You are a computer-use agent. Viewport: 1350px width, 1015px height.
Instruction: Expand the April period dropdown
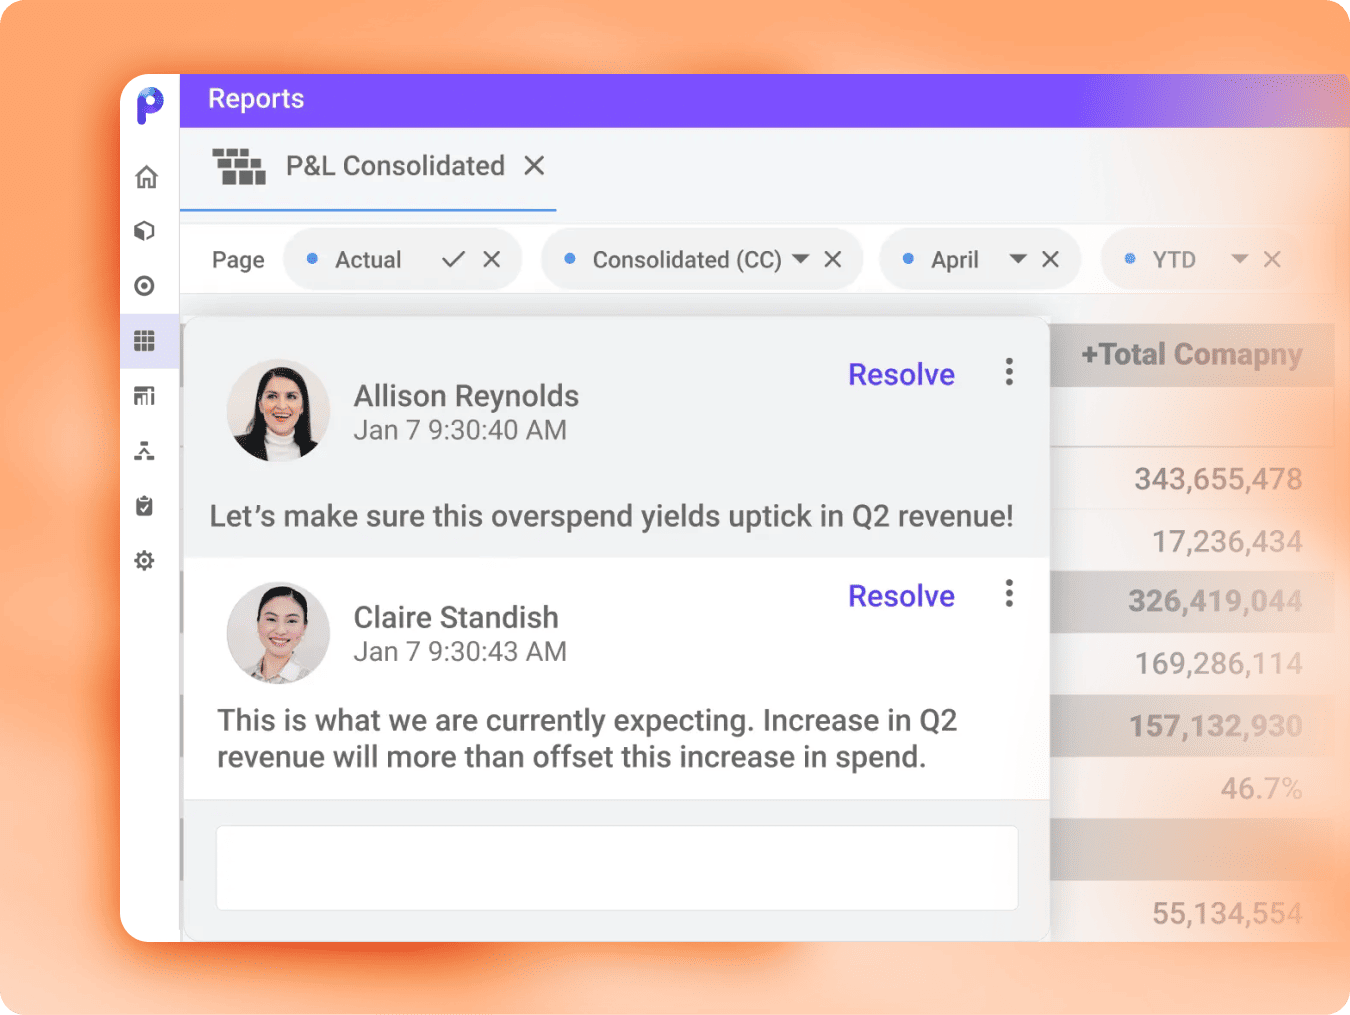[x=1018, y=259]
